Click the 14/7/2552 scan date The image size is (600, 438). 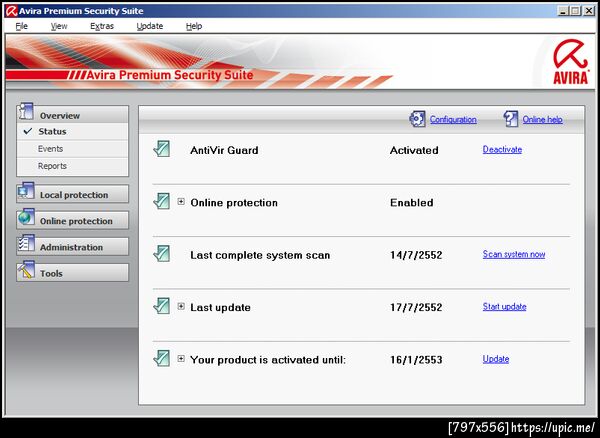point(416,255)
